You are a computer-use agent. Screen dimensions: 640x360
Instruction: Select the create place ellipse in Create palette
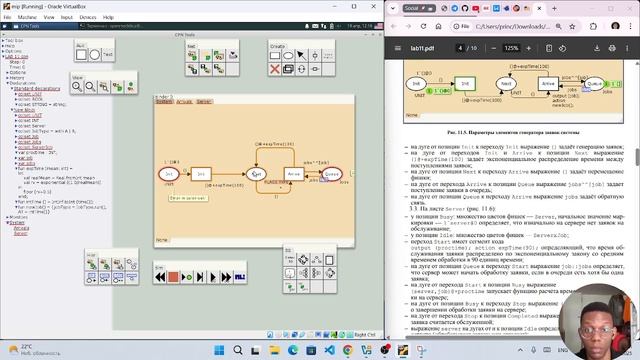pyautogui.click(x=288, y=56)
